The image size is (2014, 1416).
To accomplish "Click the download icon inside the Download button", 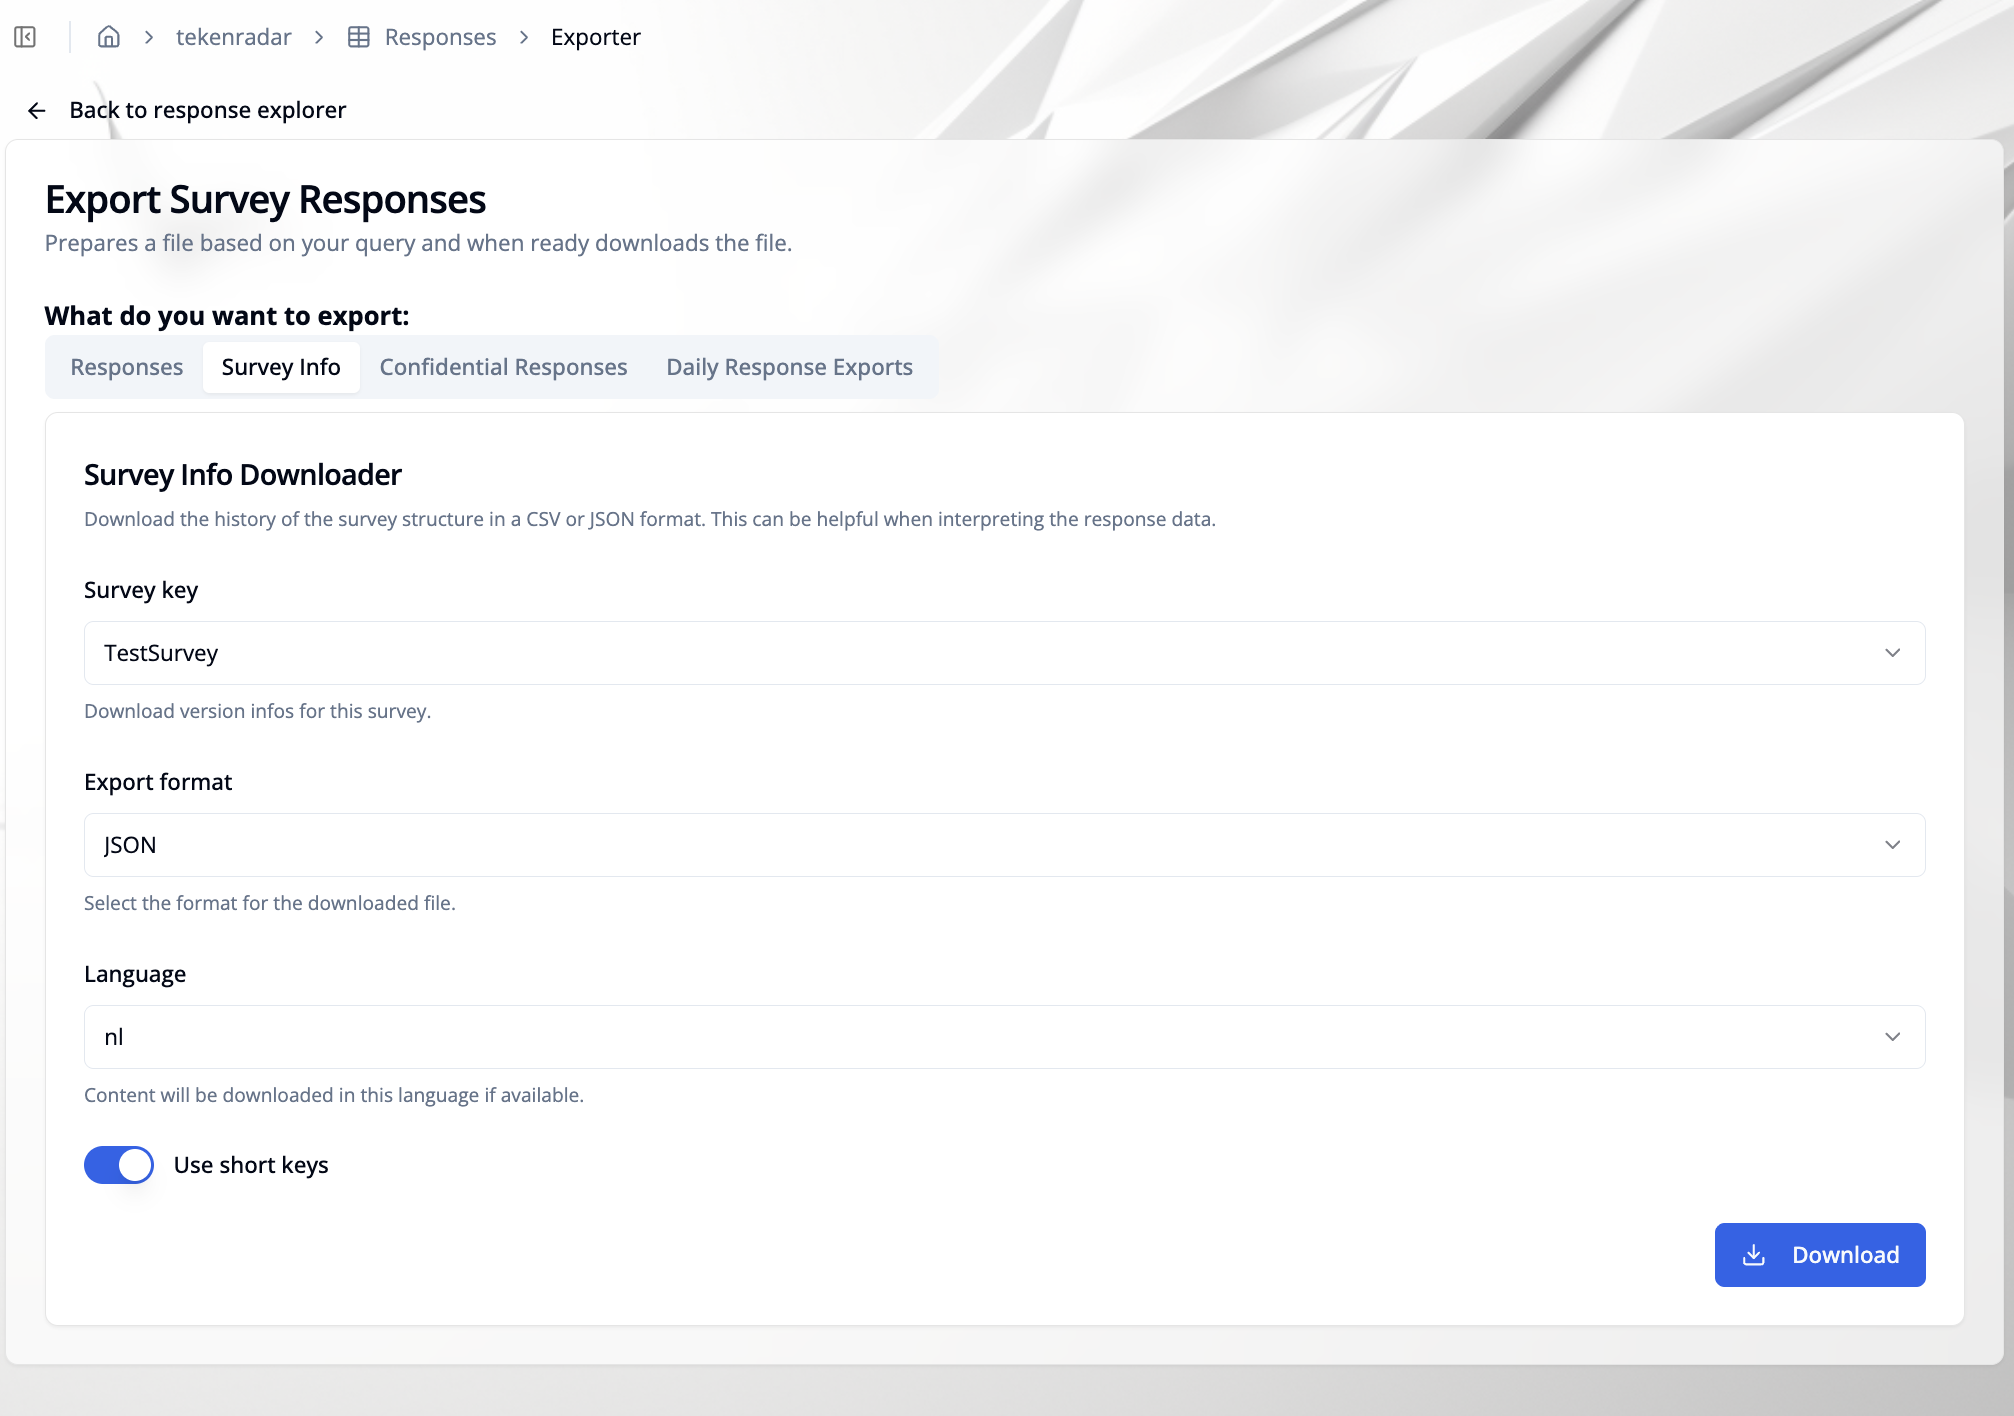I will tap(1753, 1255).
